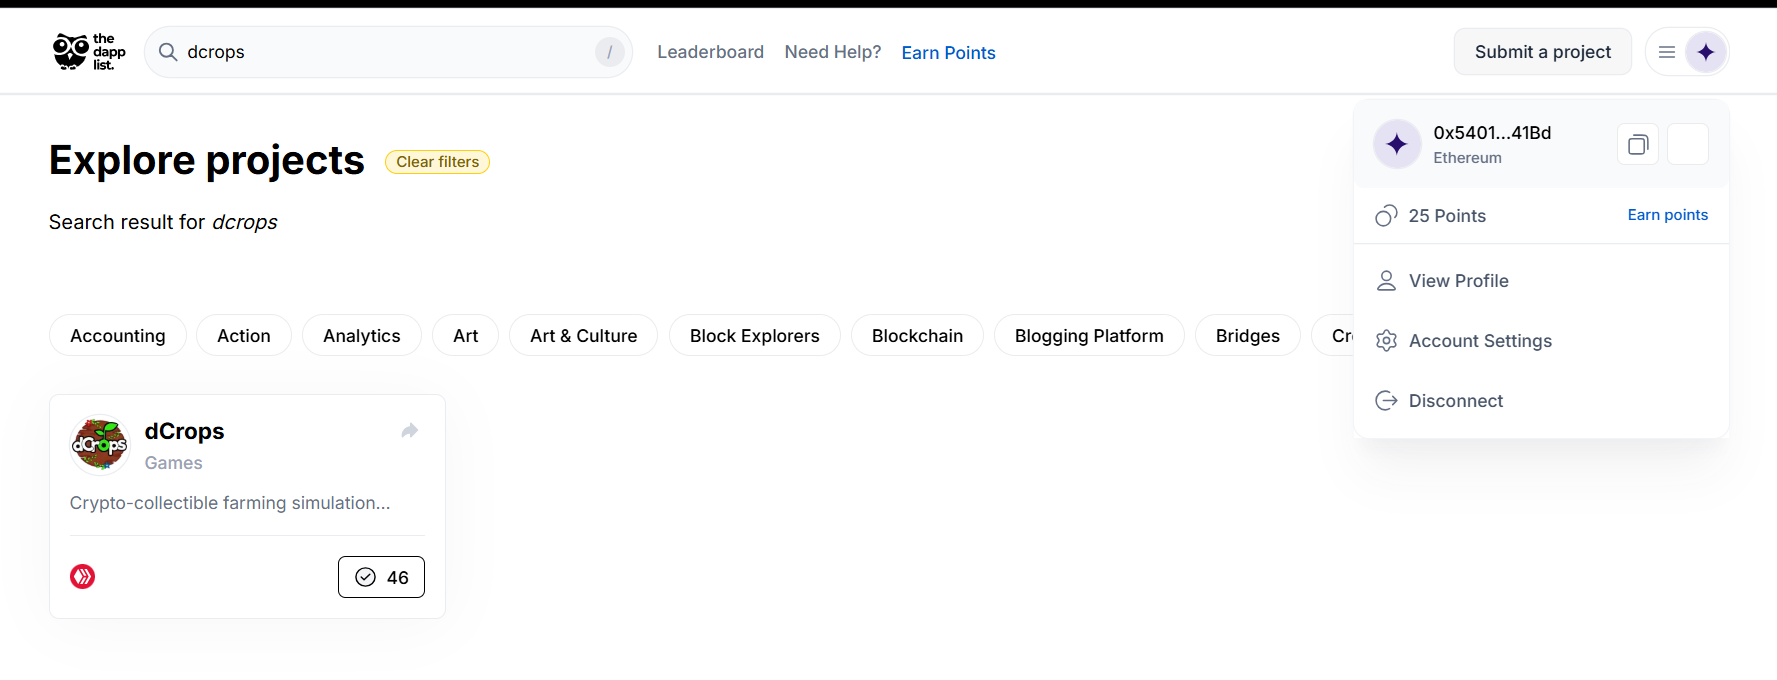The width and height of the screenshot is (1777, 680).
Task: Click the red Hive chain icon
Action: point(83,577)
